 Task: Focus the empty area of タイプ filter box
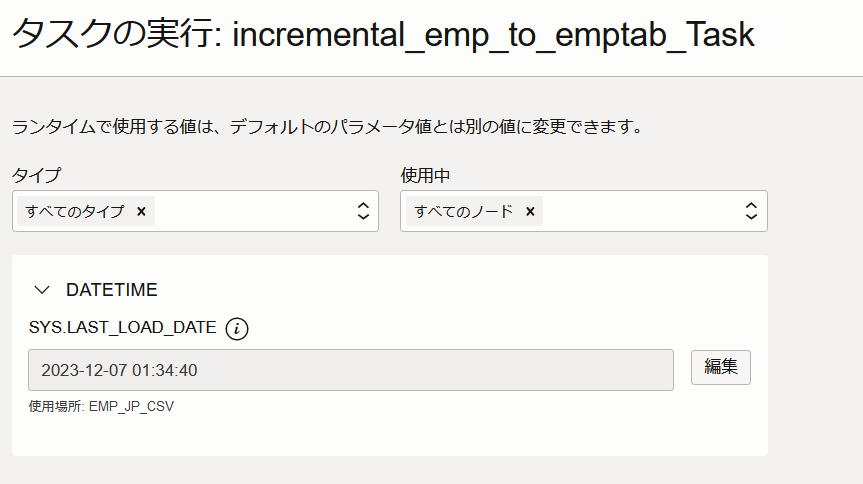(250, 211)
